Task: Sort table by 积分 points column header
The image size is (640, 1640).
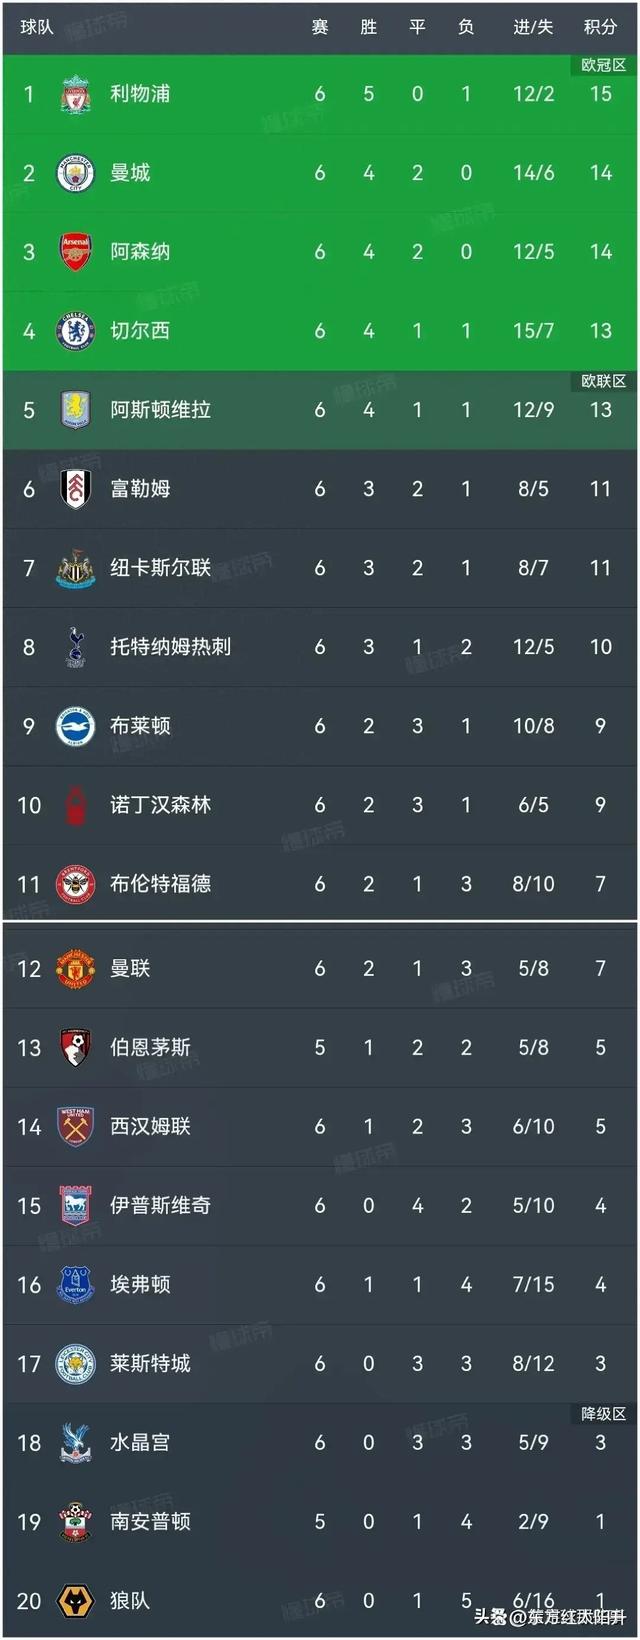Action: pyautogui.click(x=600, y=27)
